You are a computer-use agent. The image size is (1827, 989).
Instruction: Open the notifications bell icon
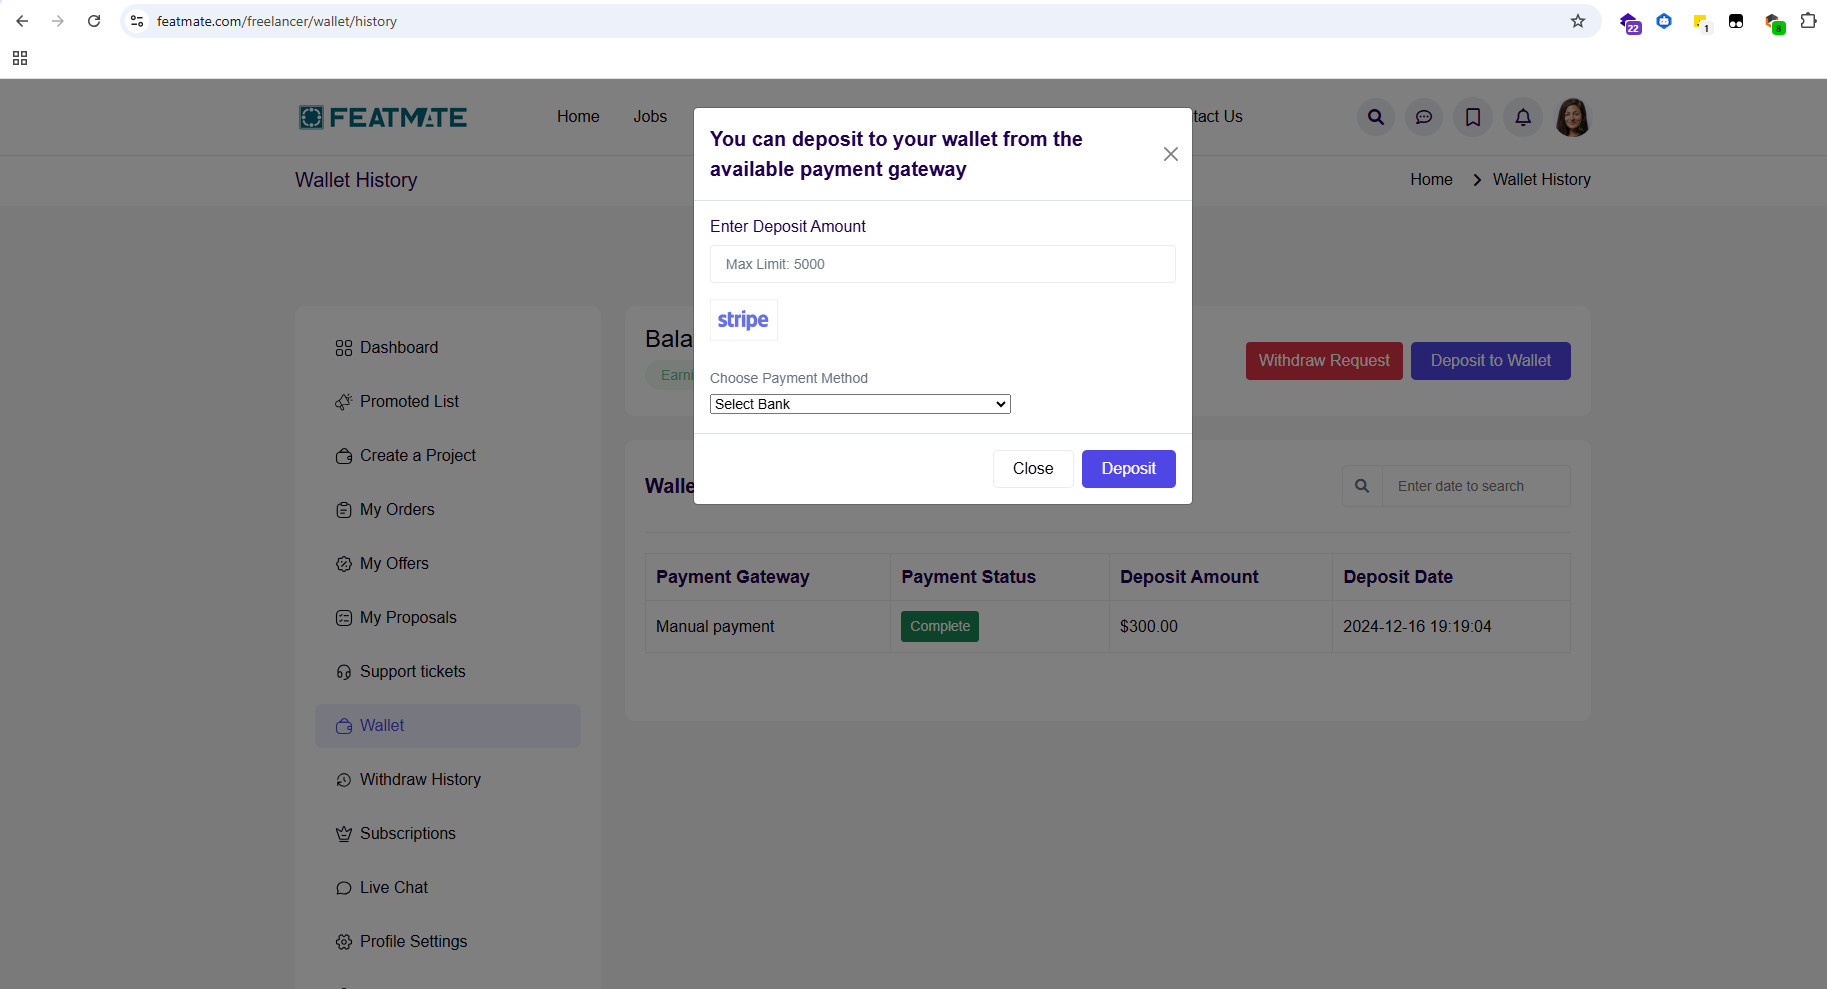point(1522,117)
